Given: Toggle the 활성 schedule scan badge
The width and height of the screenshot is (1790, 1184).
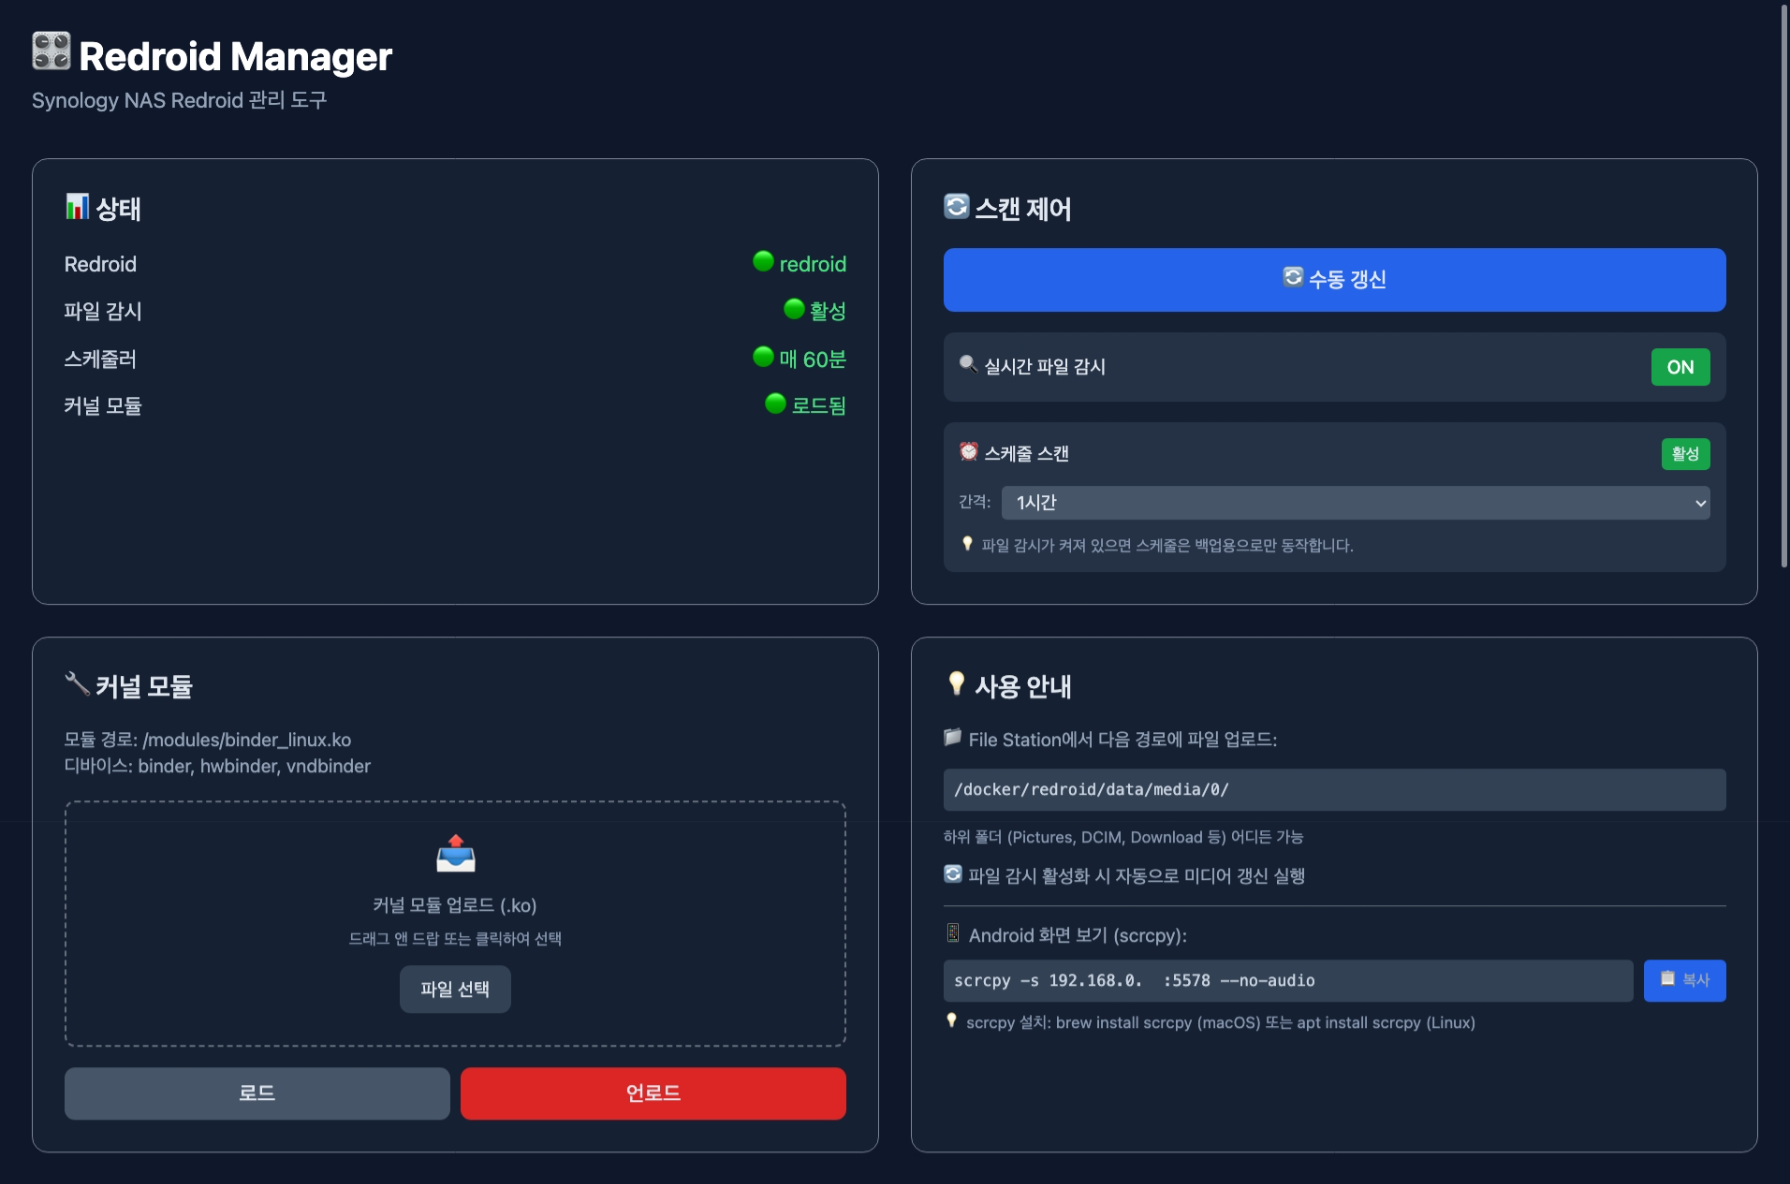Looking at the screenshot, I should tap(1685, 454).
